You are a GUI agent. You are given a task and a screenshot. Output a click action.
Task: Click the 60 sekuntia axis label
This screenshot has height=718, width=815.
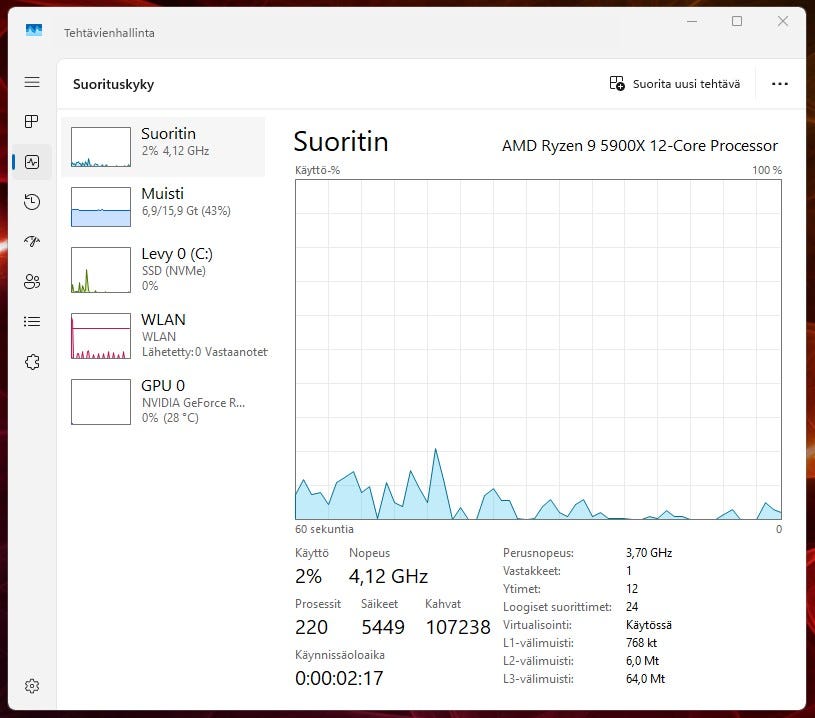pos(324,529)
